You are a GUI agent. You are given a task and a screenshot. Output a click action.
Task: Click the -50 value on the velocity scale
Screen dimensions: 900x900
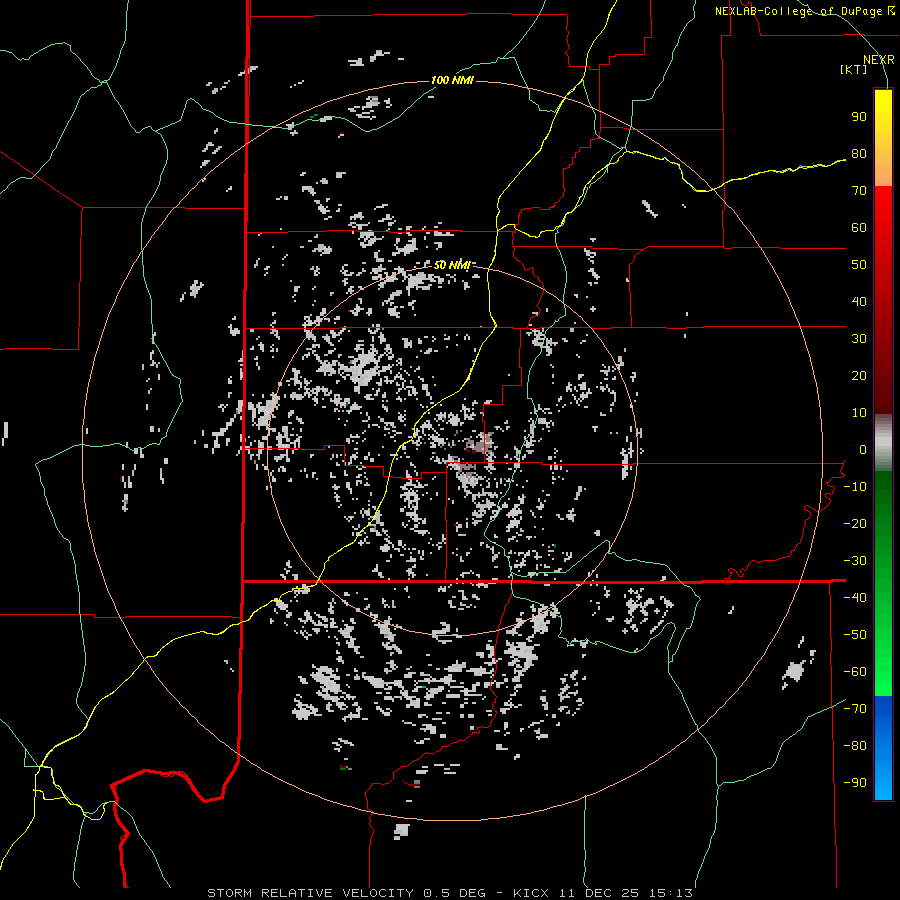(855, 635)
